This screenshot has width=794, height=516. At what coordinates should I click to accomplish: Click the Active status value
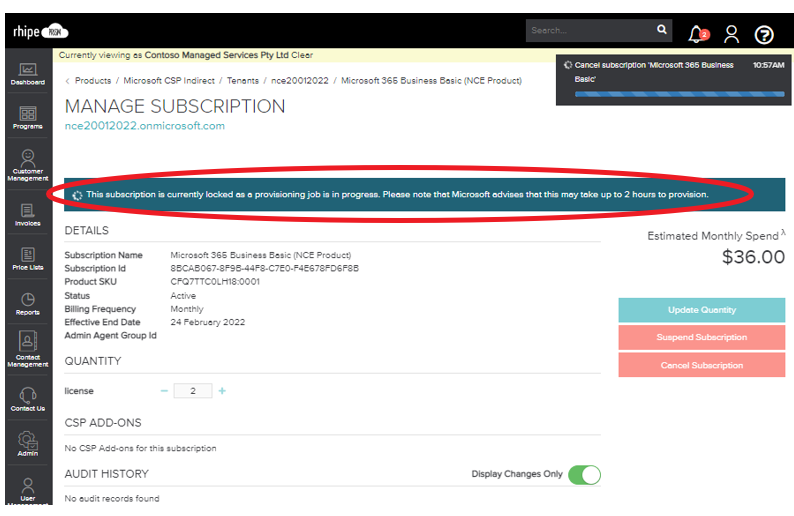click(x=183, y=296)
